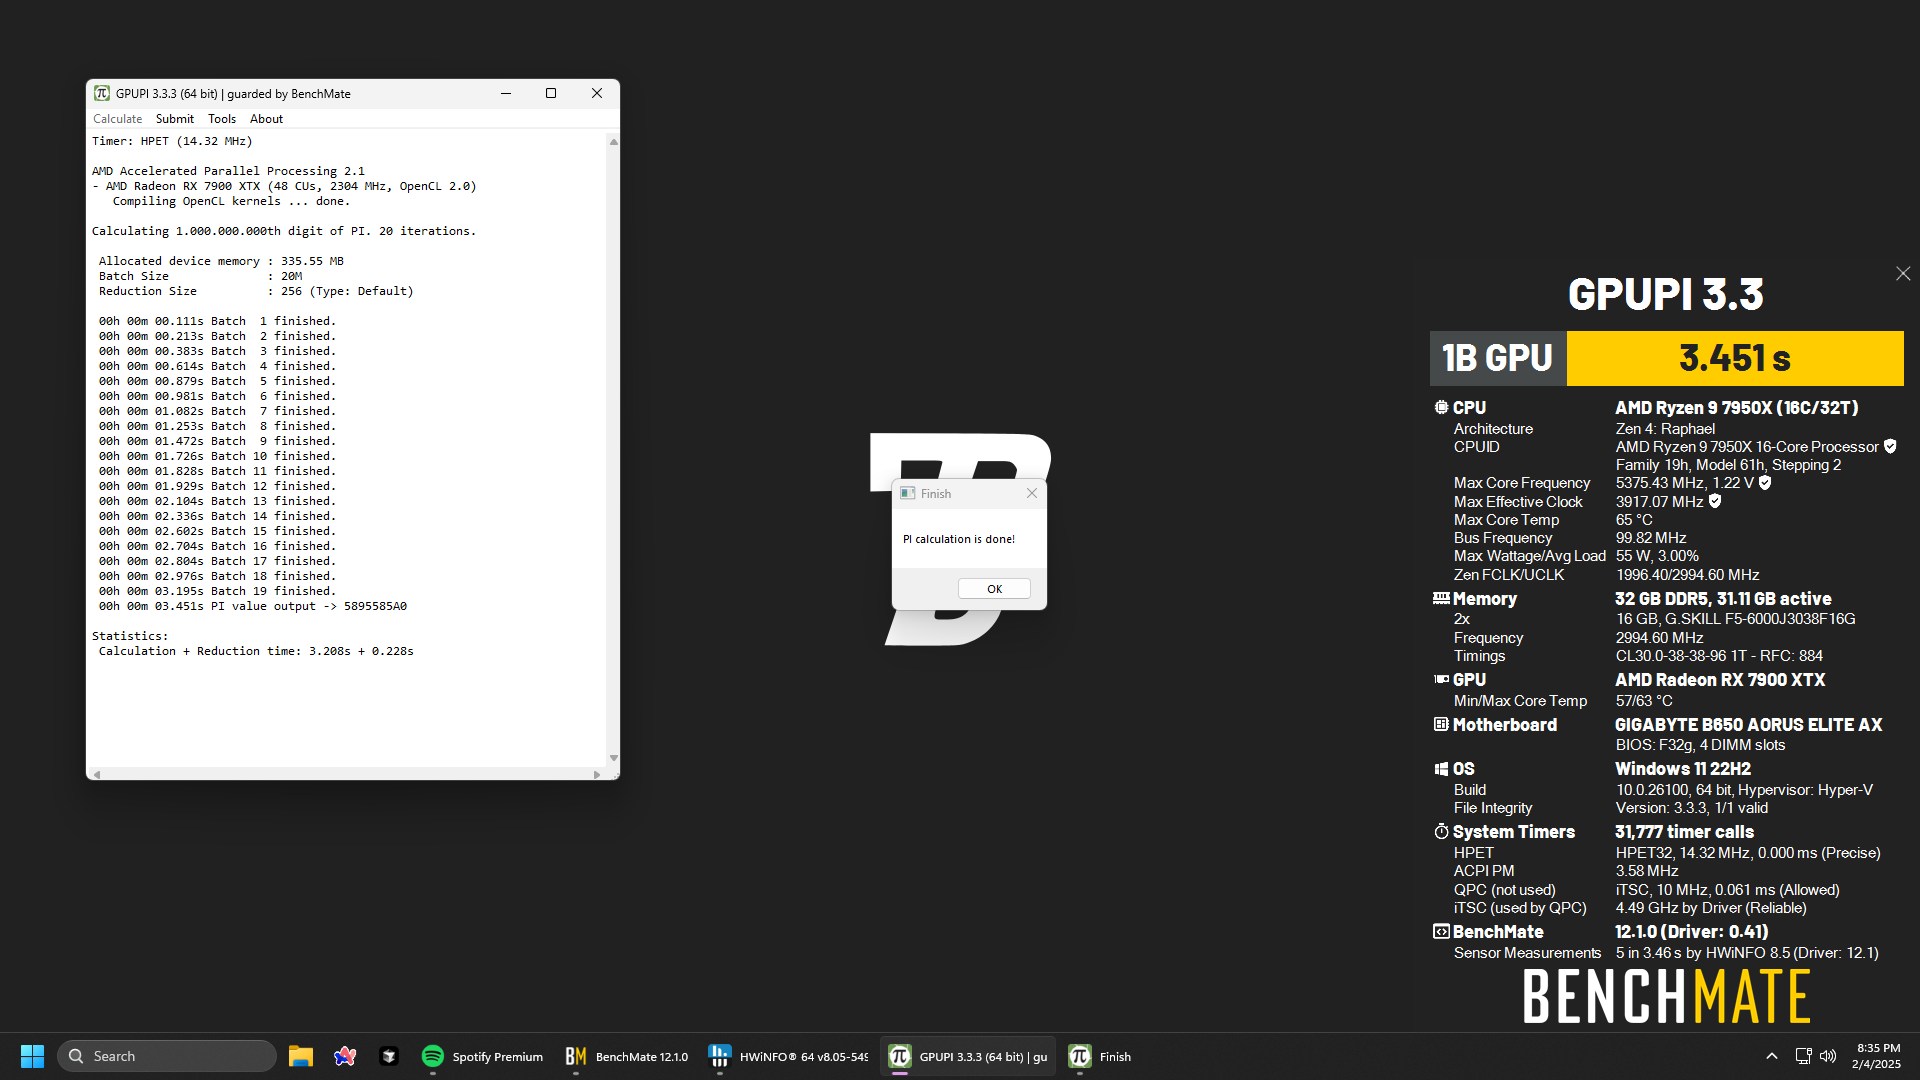Click the 1B GPU label
1920x1080 pixels.
pyautogui.click(x=1498, y=358)
